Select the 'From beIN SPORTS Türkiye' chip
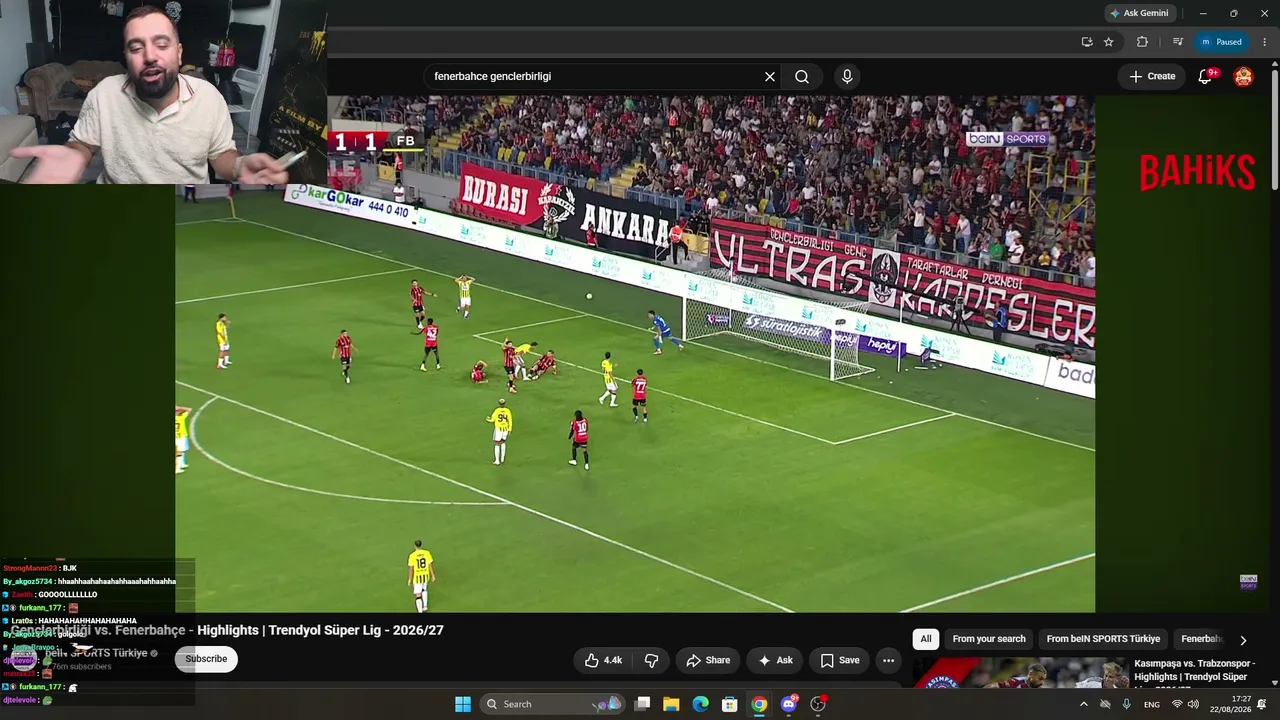The width and height of the screenshot is (1280, 720). [1103, 639]
